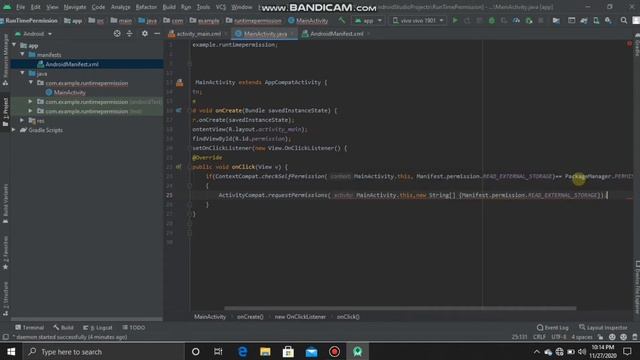
Task: Click Android Studio icon in taskbar
Action: click(358, 351)
